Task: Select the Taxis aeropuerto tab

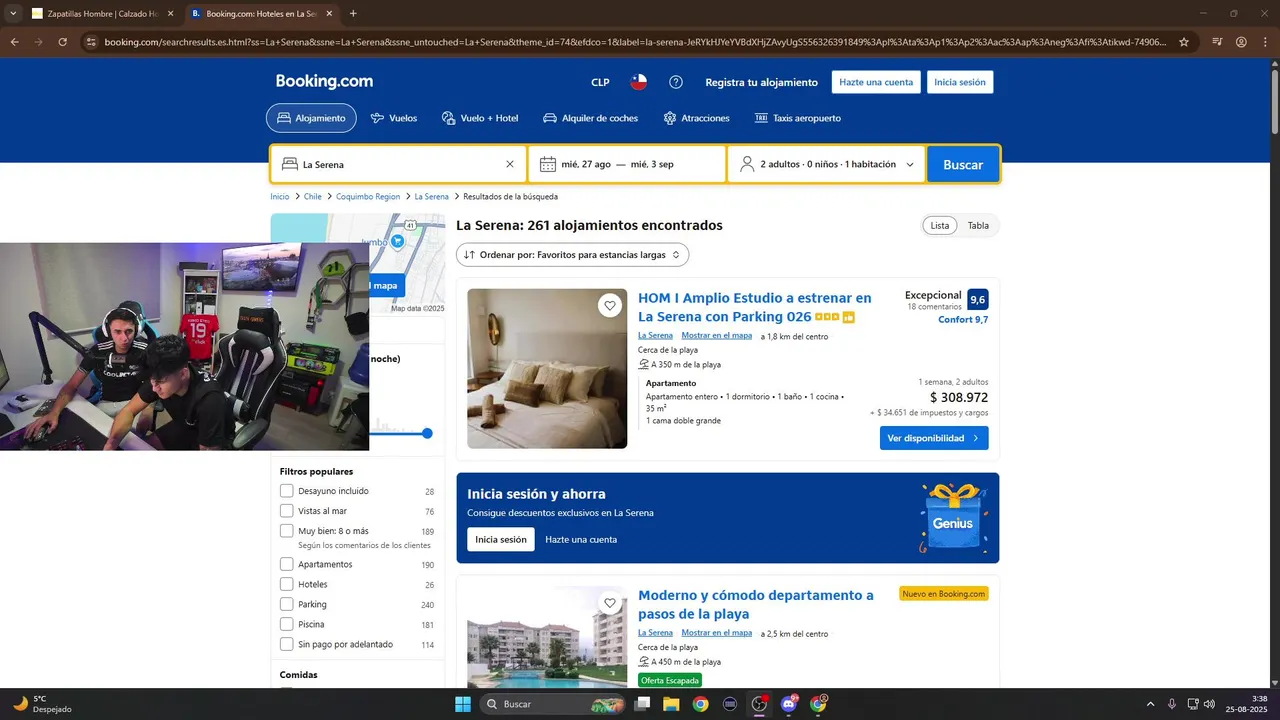Action: (x=797, y=118)
